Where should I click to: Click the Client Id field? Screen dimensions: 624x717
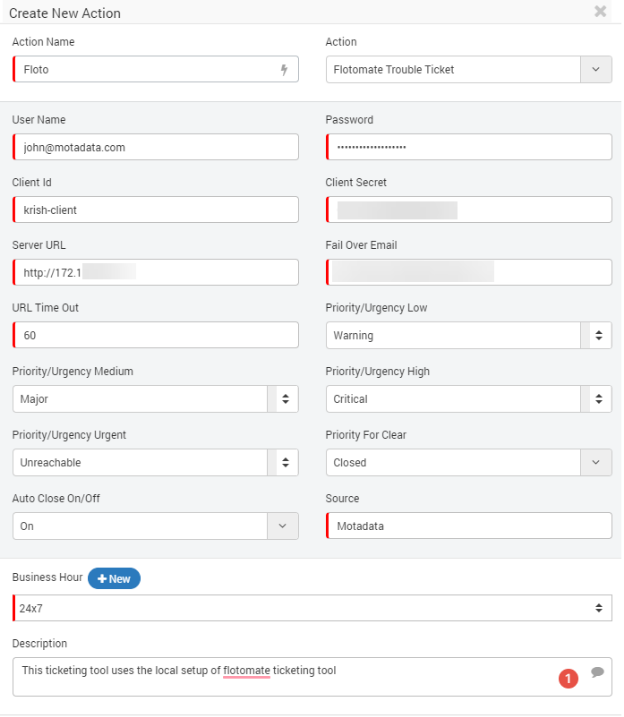(x=155, y=210)
